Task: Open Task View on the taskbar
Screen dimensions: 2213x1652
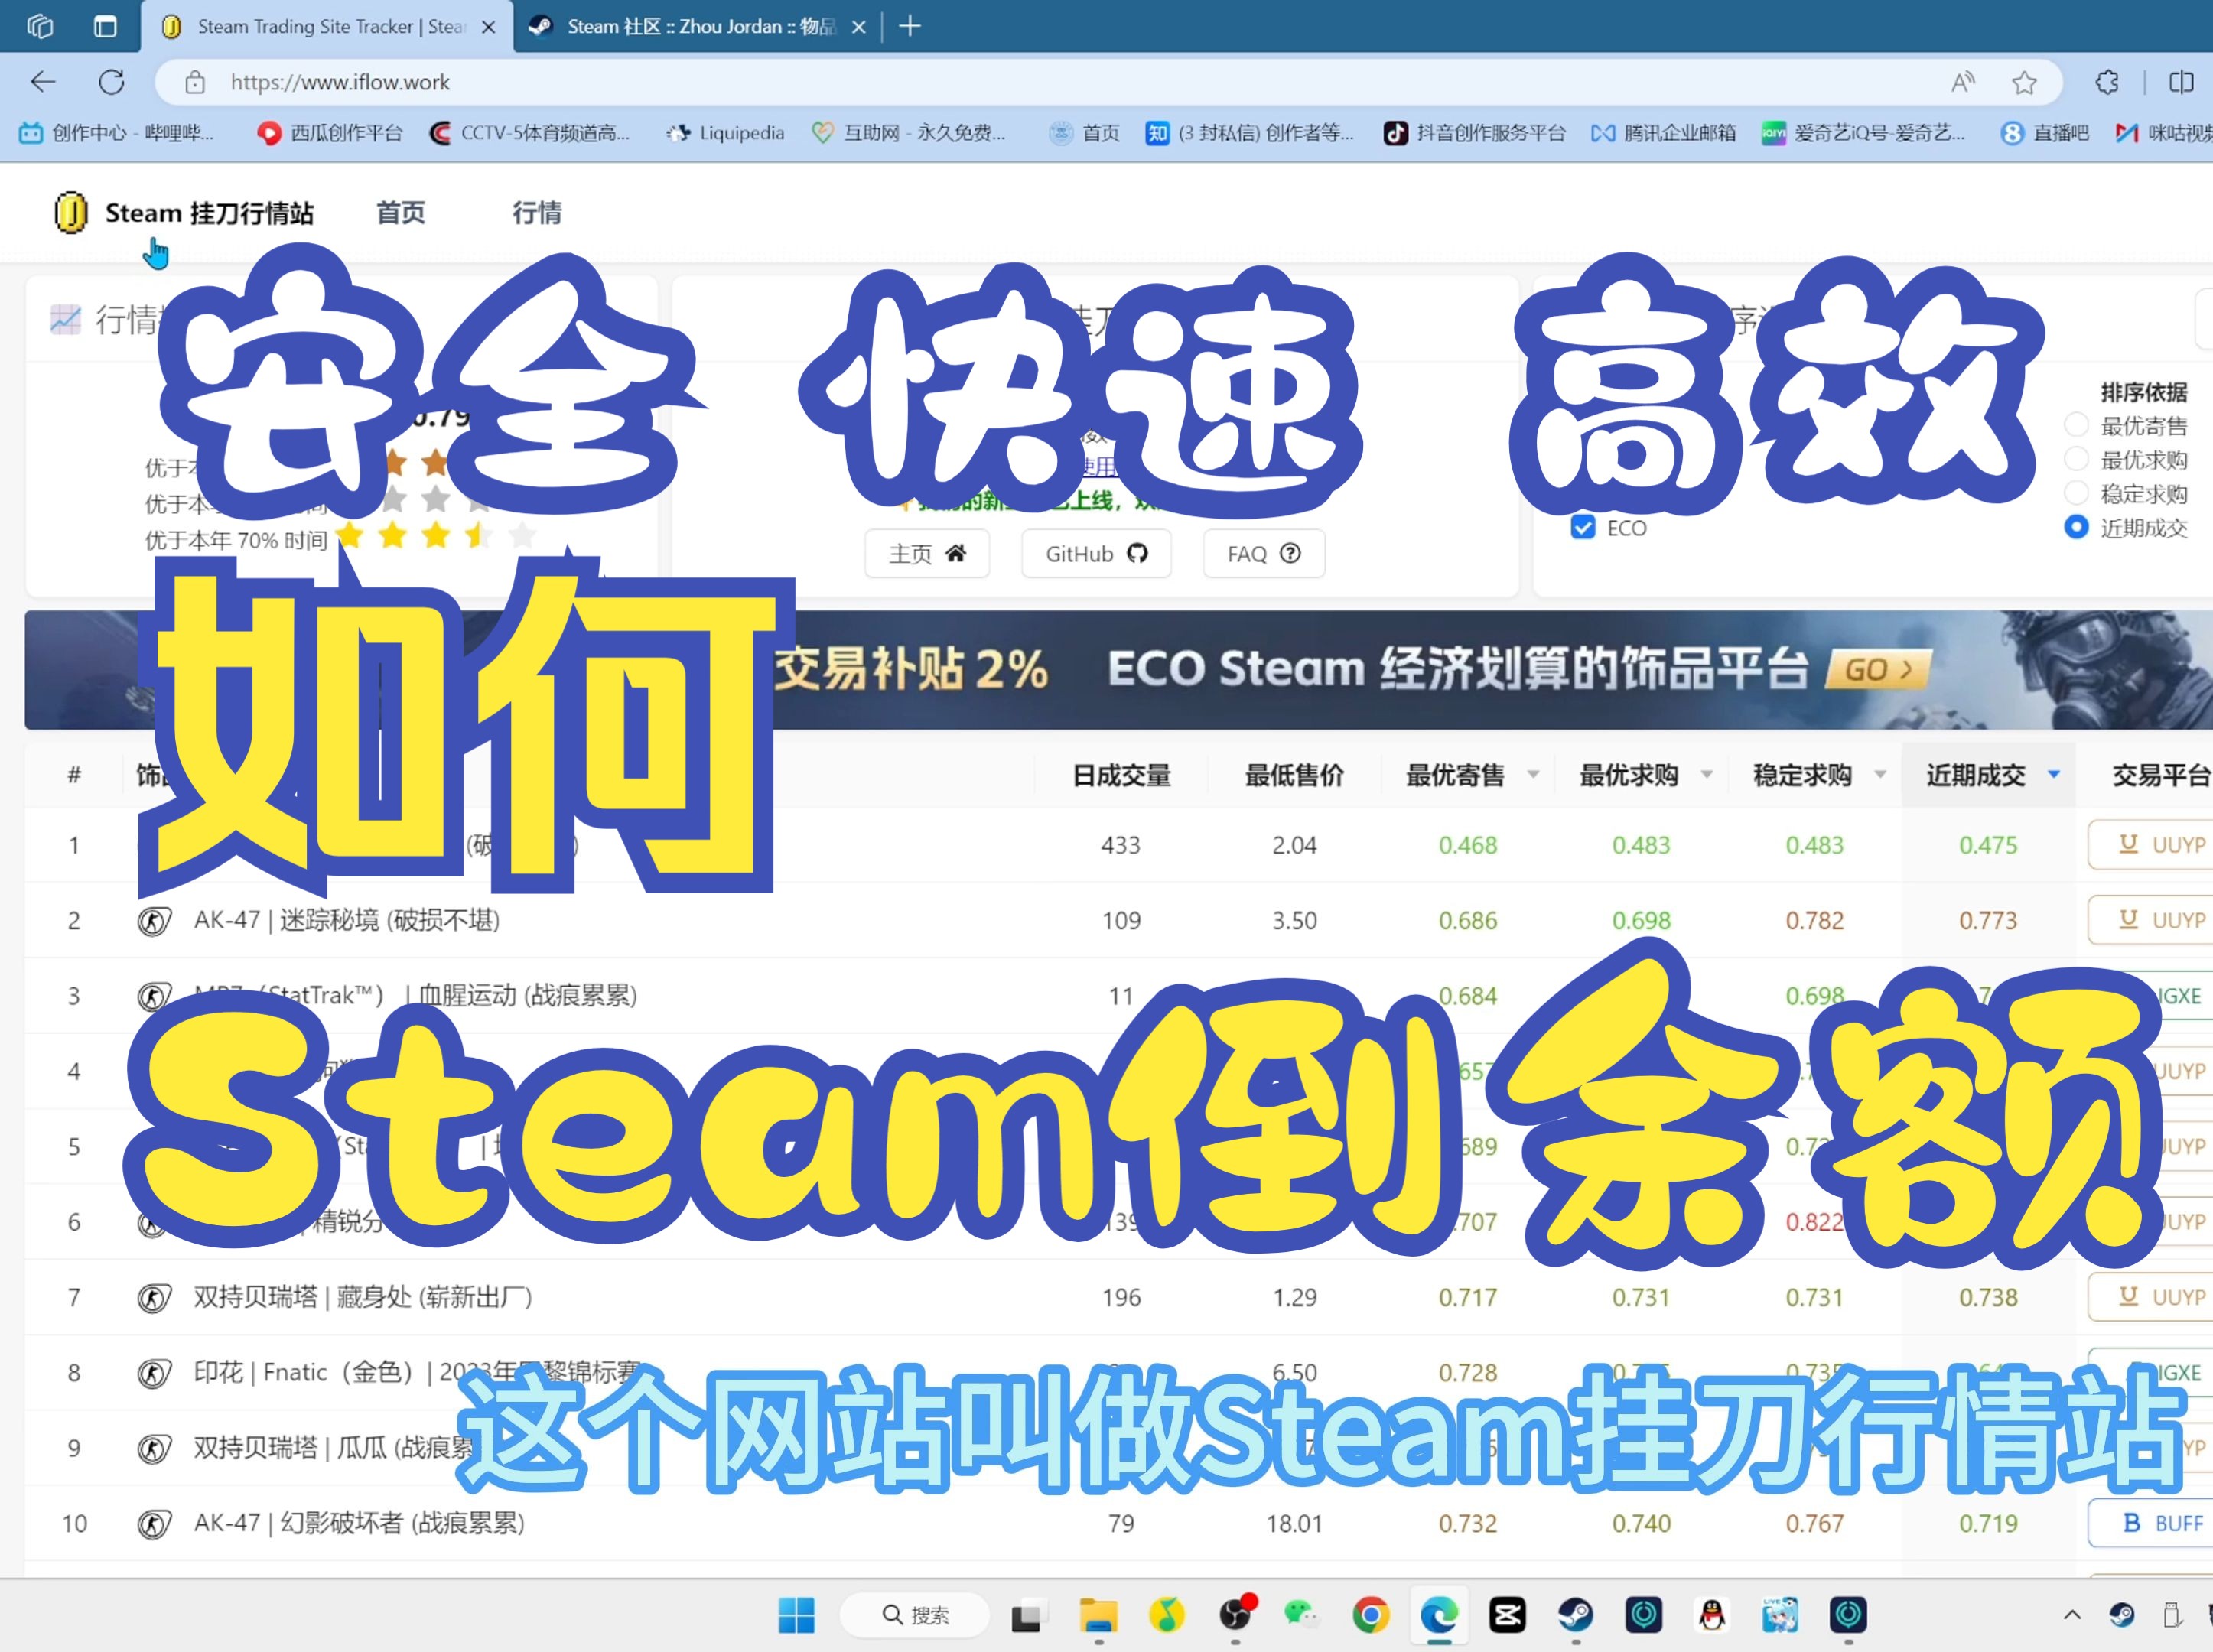Action: click(1027, 1616)
